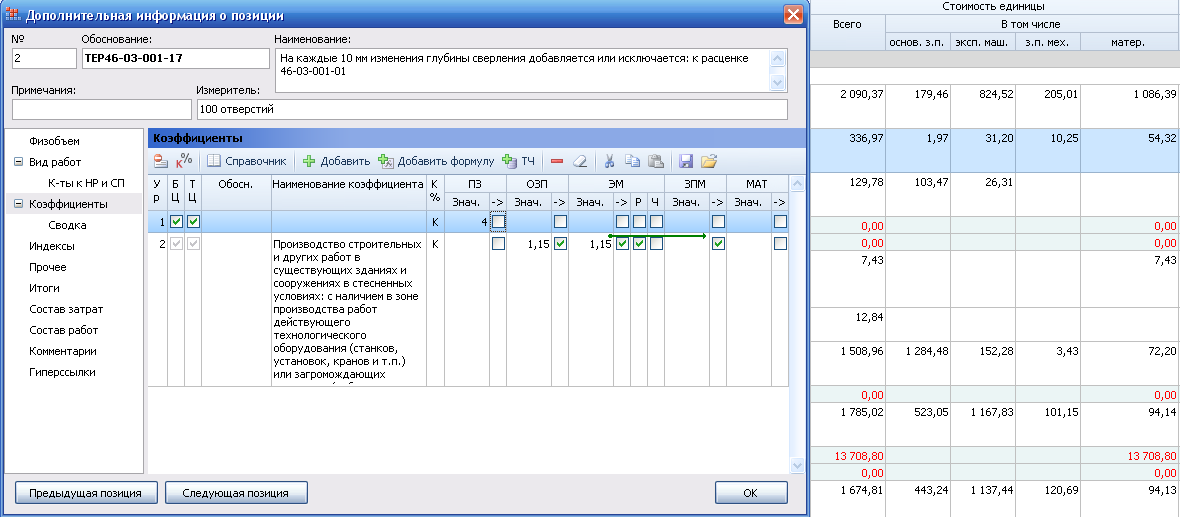Click the Добавить формулу button
Screen dimensions: 1180x517
click(x=436, y=161)
